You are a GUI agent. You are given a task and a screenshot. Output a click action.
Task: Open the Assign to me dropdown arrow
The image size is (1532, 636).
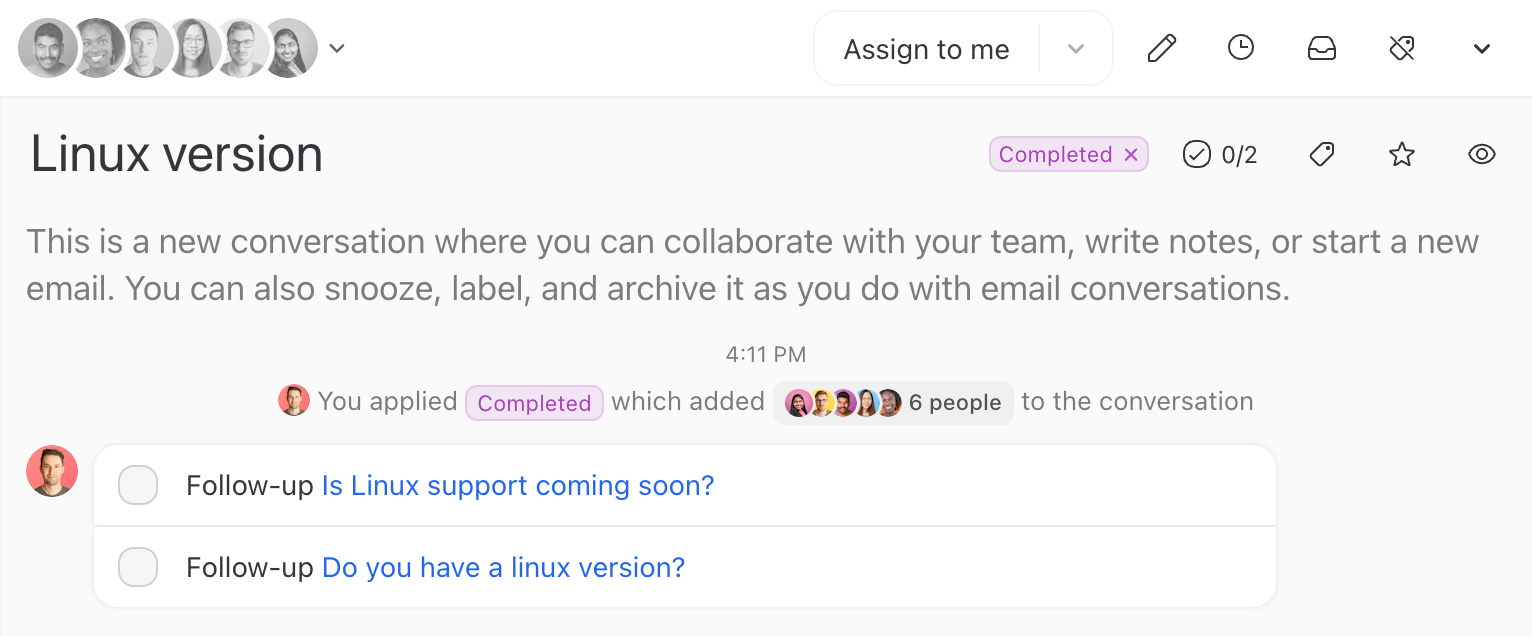pos(1076,47)
